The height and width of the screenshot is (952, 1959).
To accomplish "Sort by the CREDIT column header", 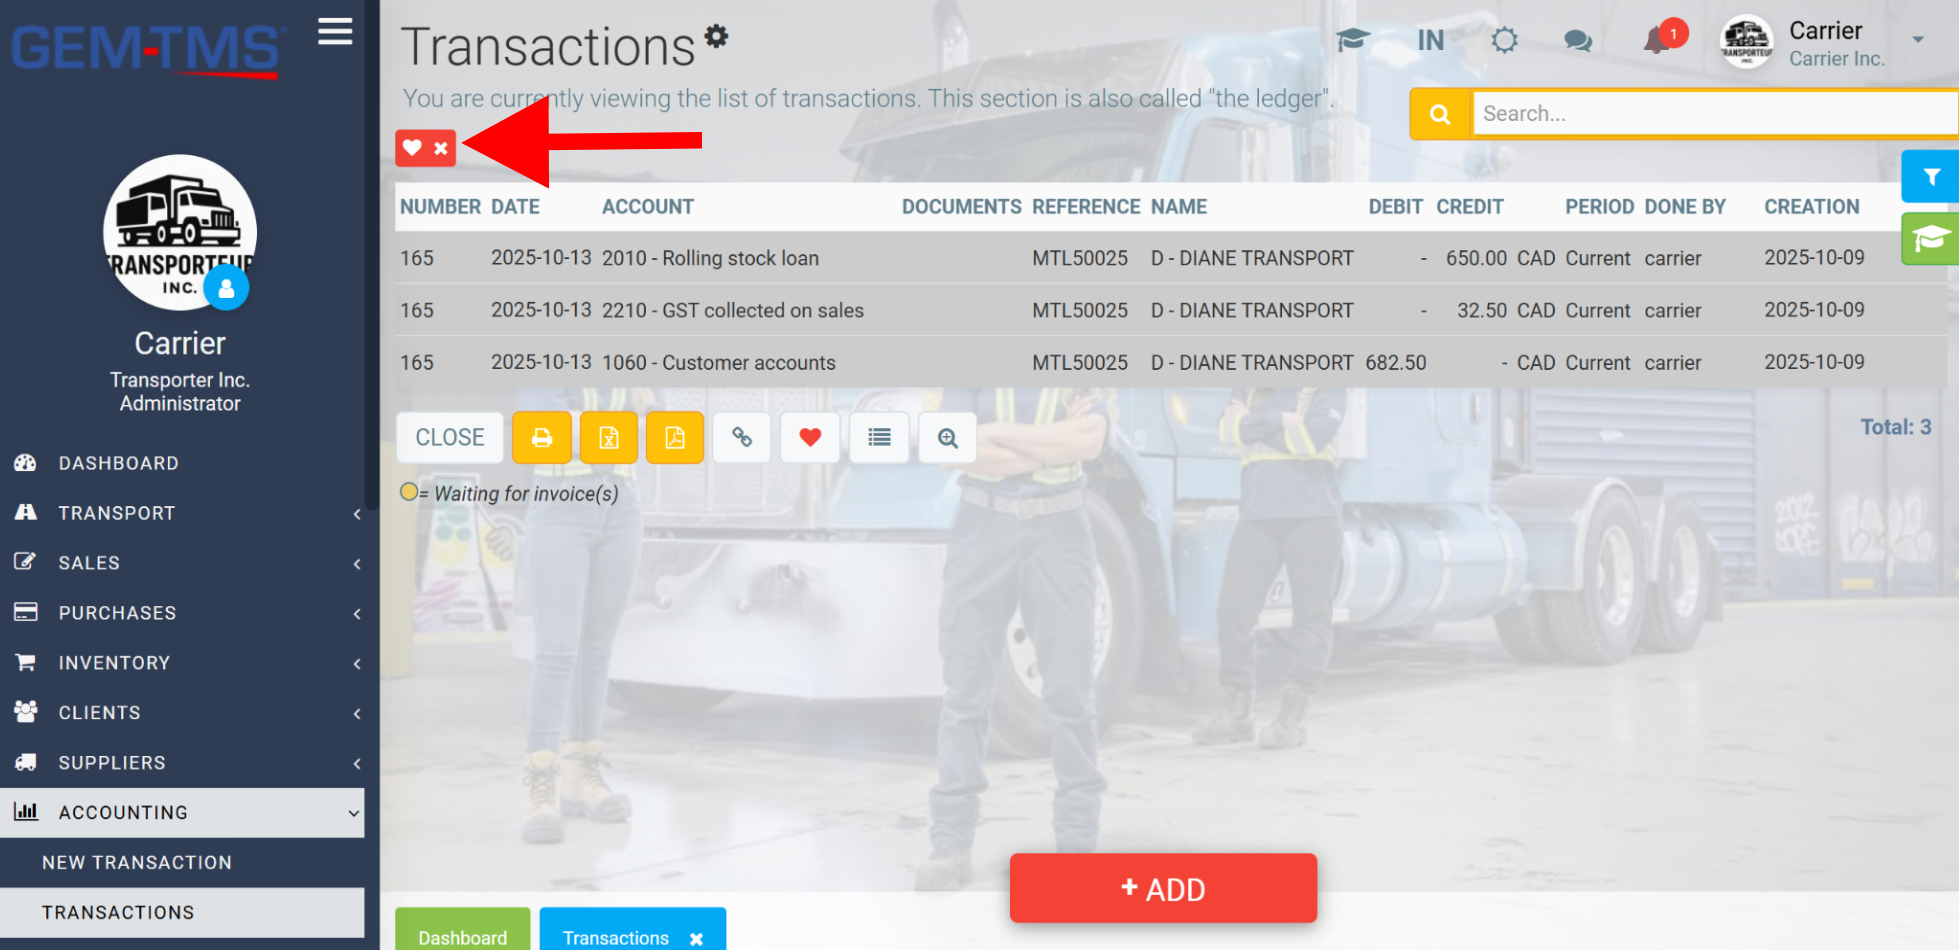I will pos(1470,207).
